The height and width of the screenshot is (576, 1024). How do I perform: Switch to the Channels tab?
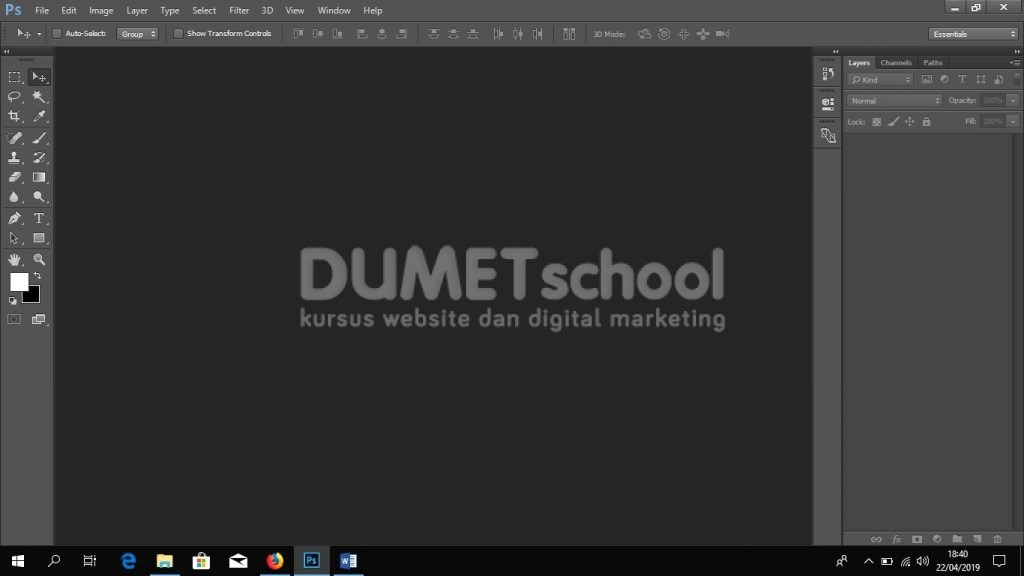coord(895,63)
